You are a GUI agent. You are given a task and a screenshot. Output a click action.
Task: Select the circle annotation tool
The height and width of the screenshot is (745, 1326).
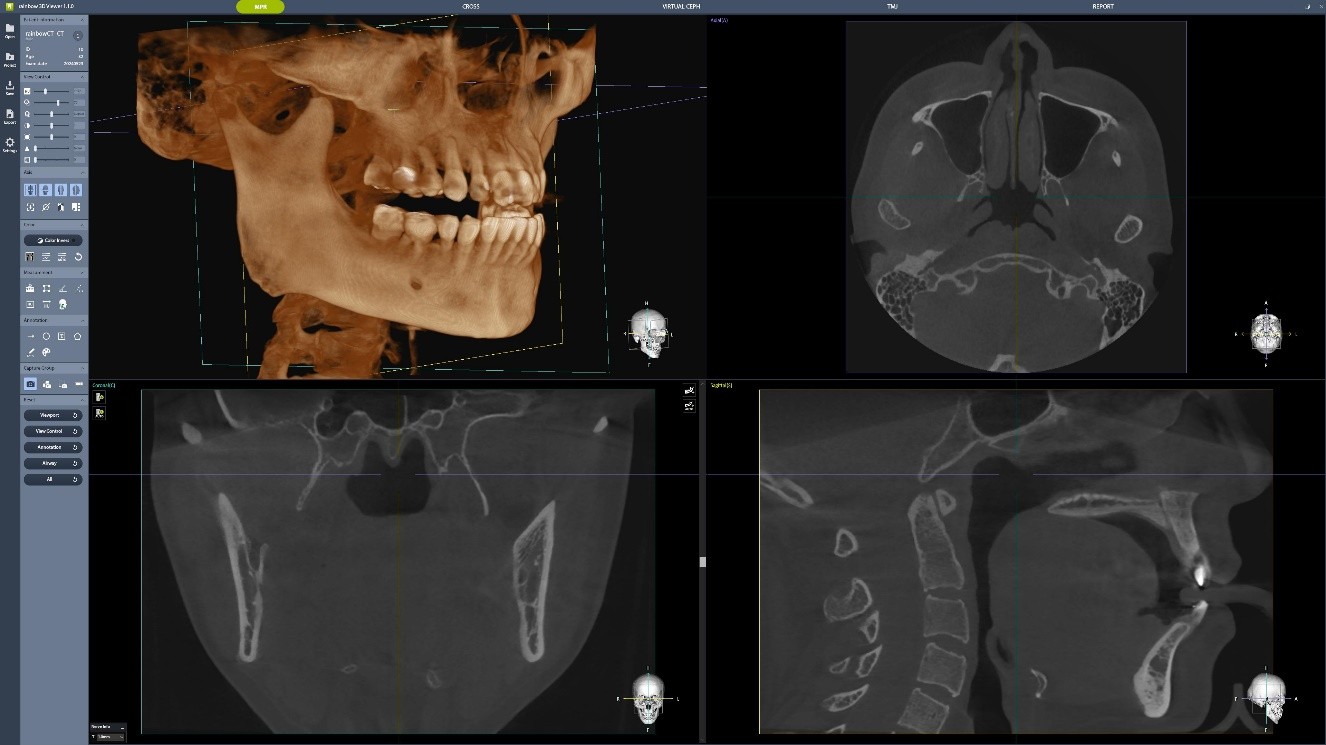(x=46, y=337)
